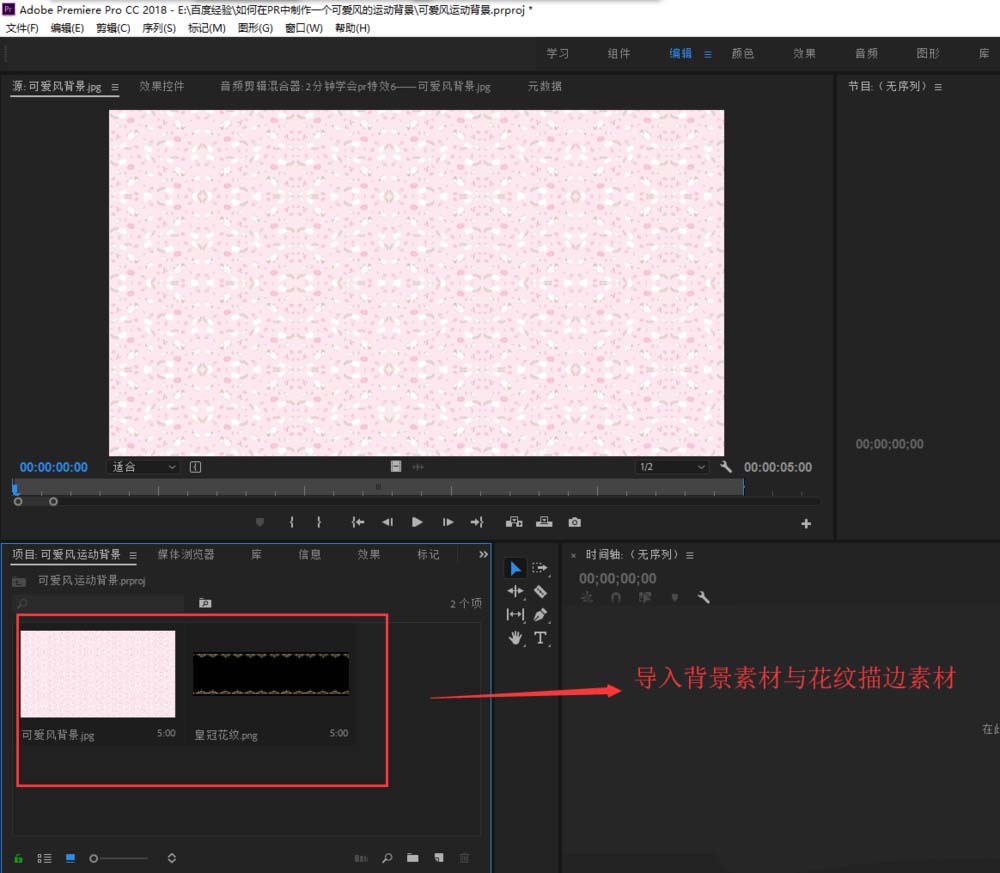This screenshot has width=1000, height=873.
Task: Step back one frame in source monitor
Action: click(387, 522)
